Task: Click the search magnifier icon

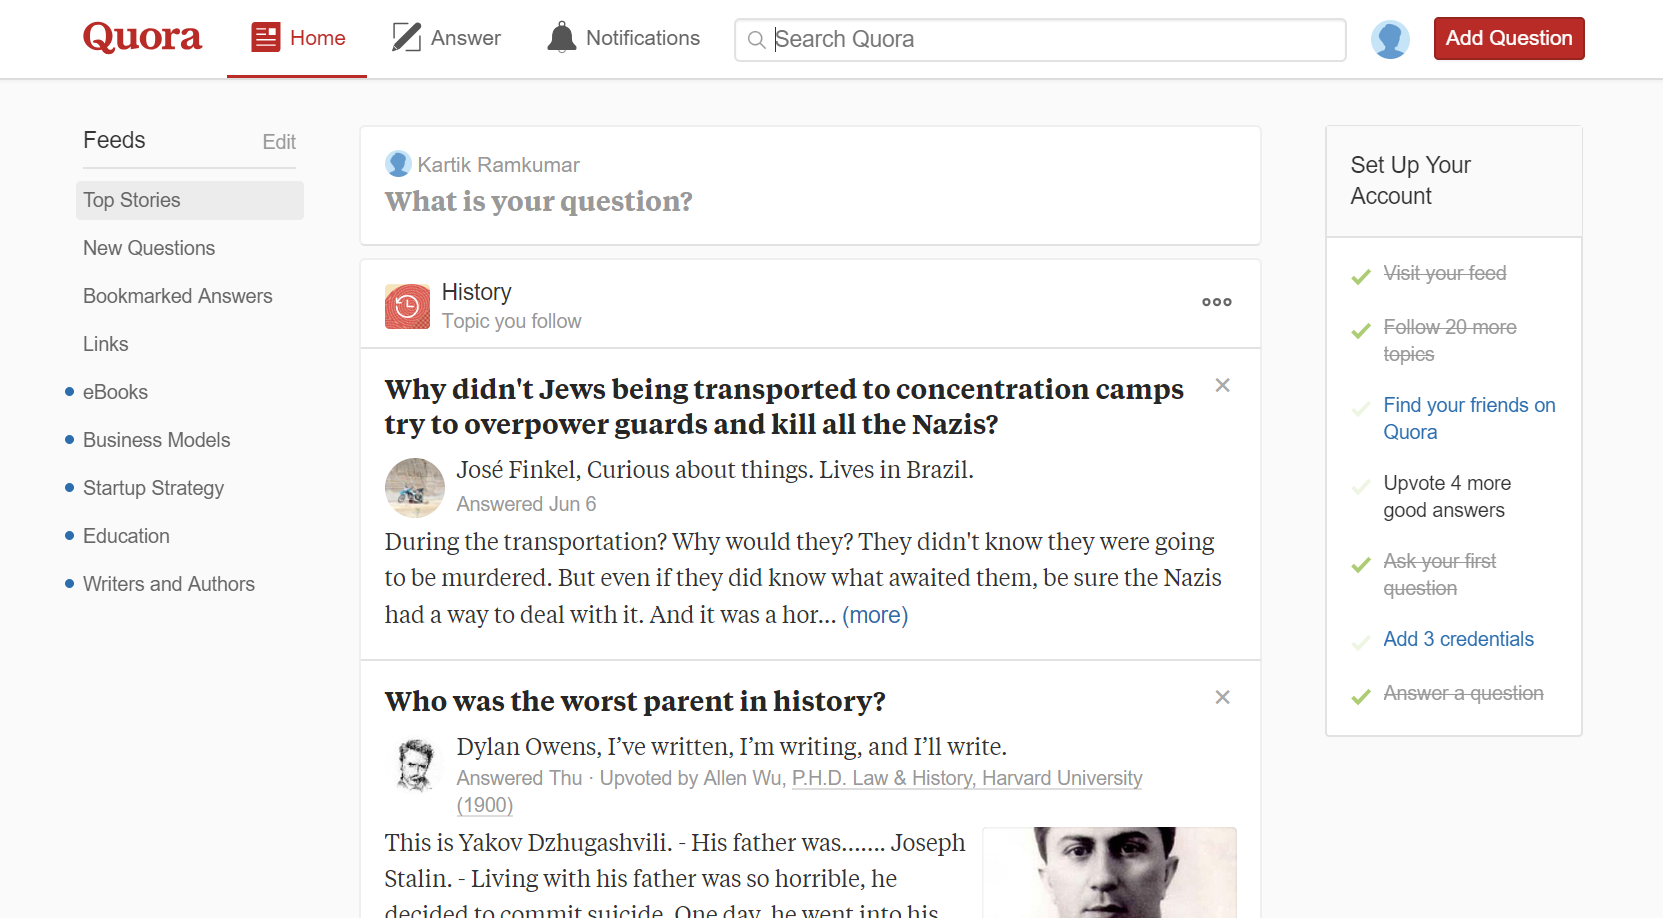Action: point(757,40)
